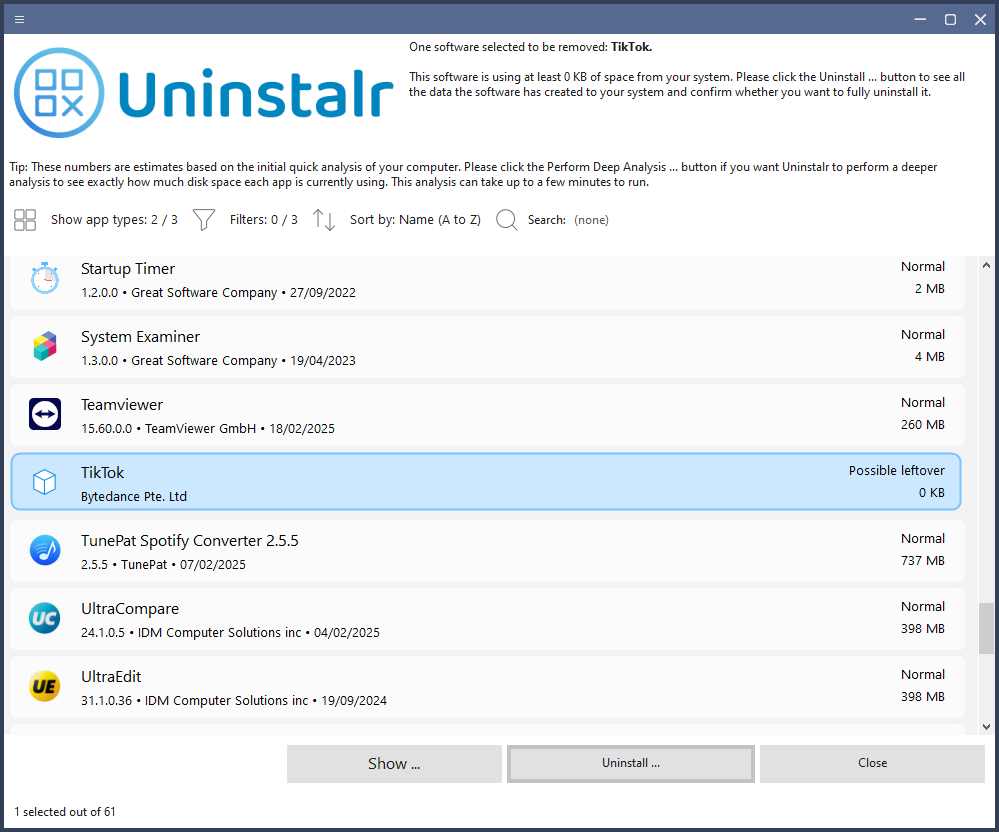Change Sort by: Name (A to Z)
Viewport: 999px width, 832px height.
(x=415, y=220)
